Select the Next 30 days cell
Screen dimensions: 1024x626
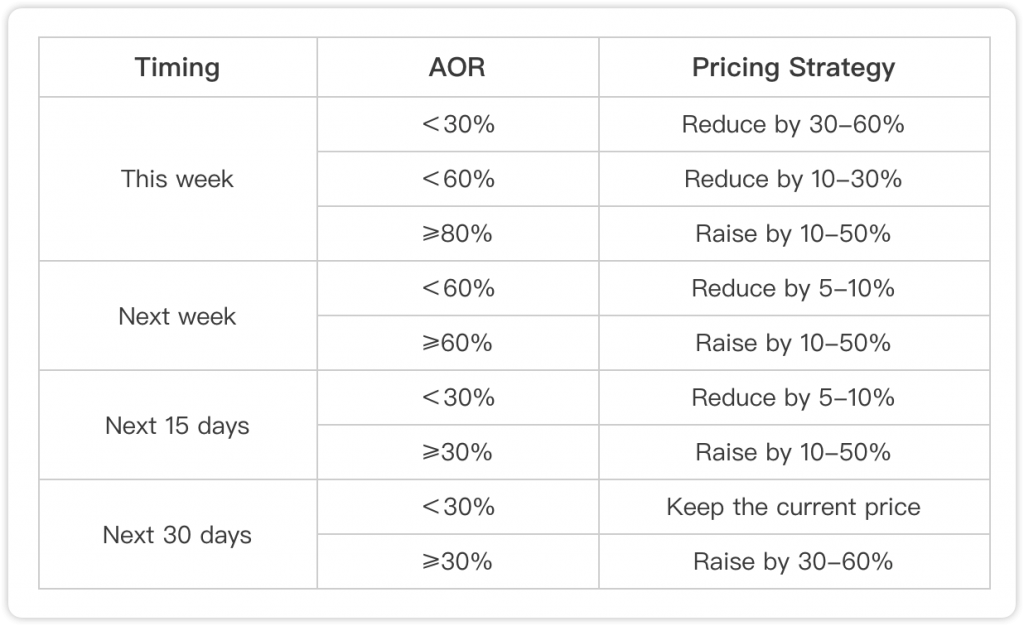point(178,535)
